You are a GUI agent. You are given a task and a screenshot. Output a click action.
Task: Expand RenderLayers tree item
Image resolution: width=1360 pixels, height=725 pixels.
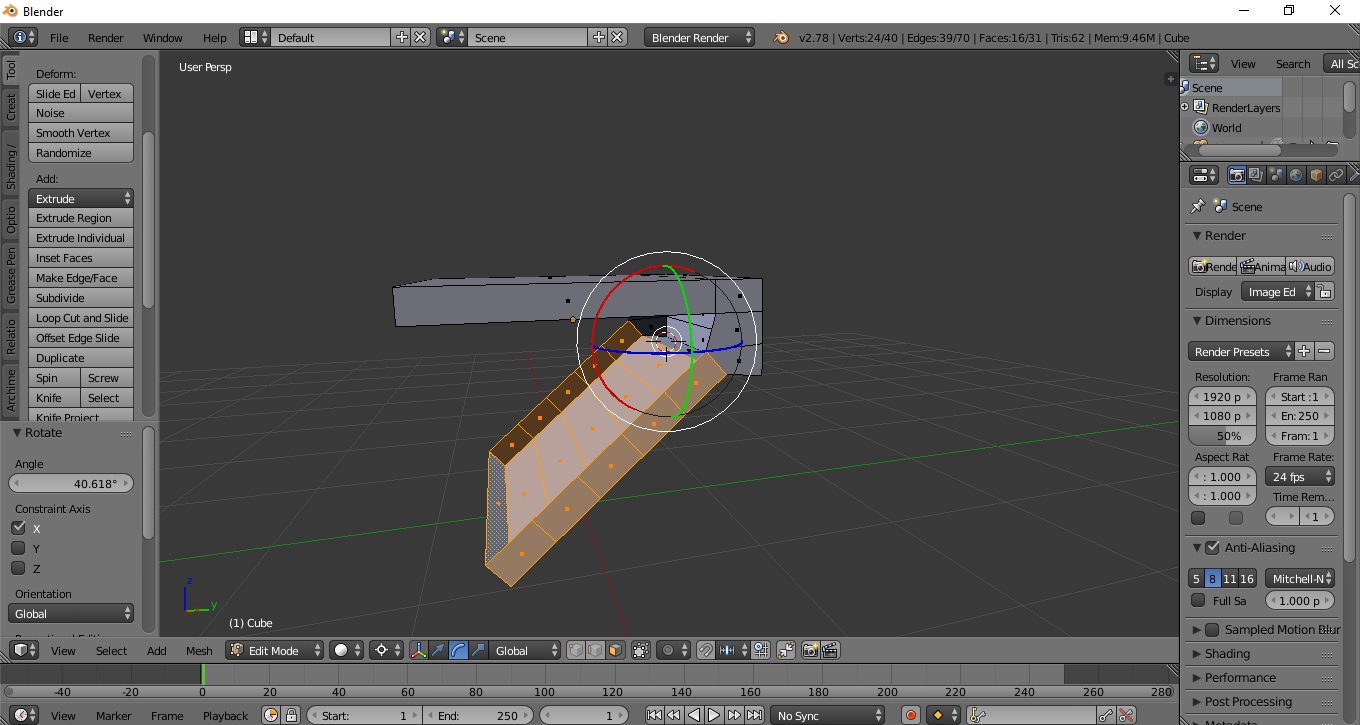[1185, 107]
